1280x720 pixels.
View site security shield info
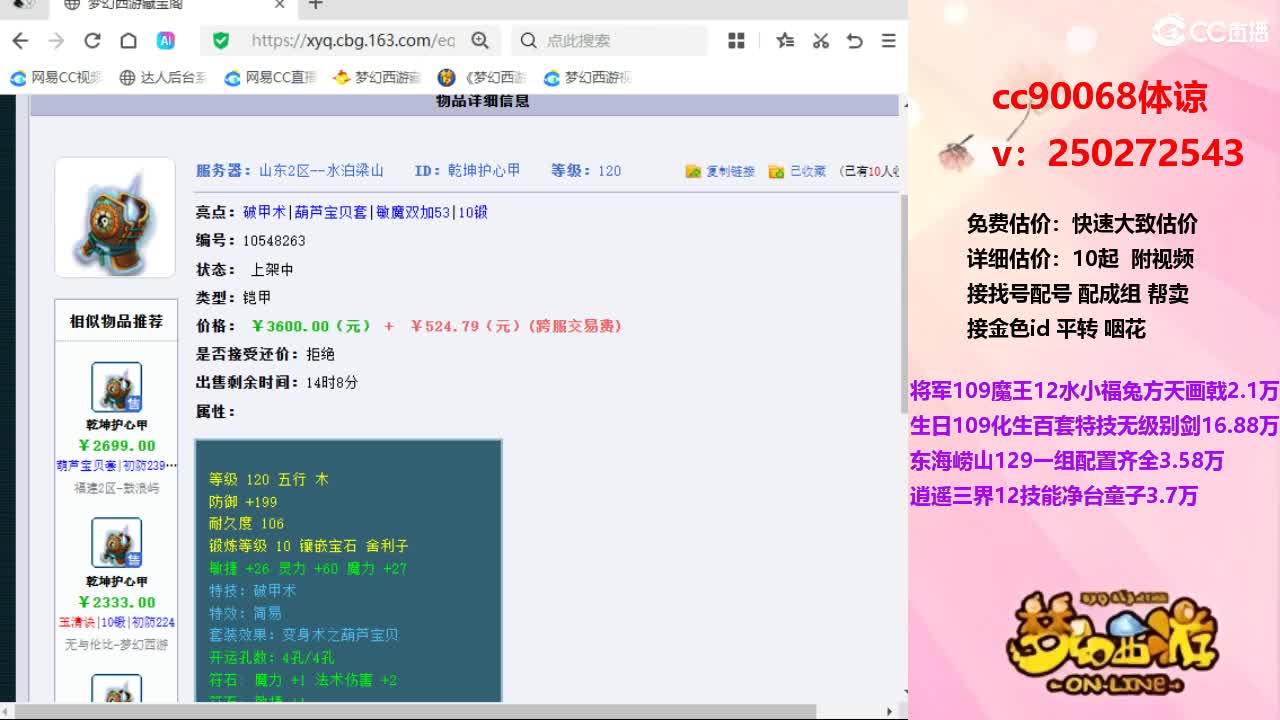[x=221, y=41]
